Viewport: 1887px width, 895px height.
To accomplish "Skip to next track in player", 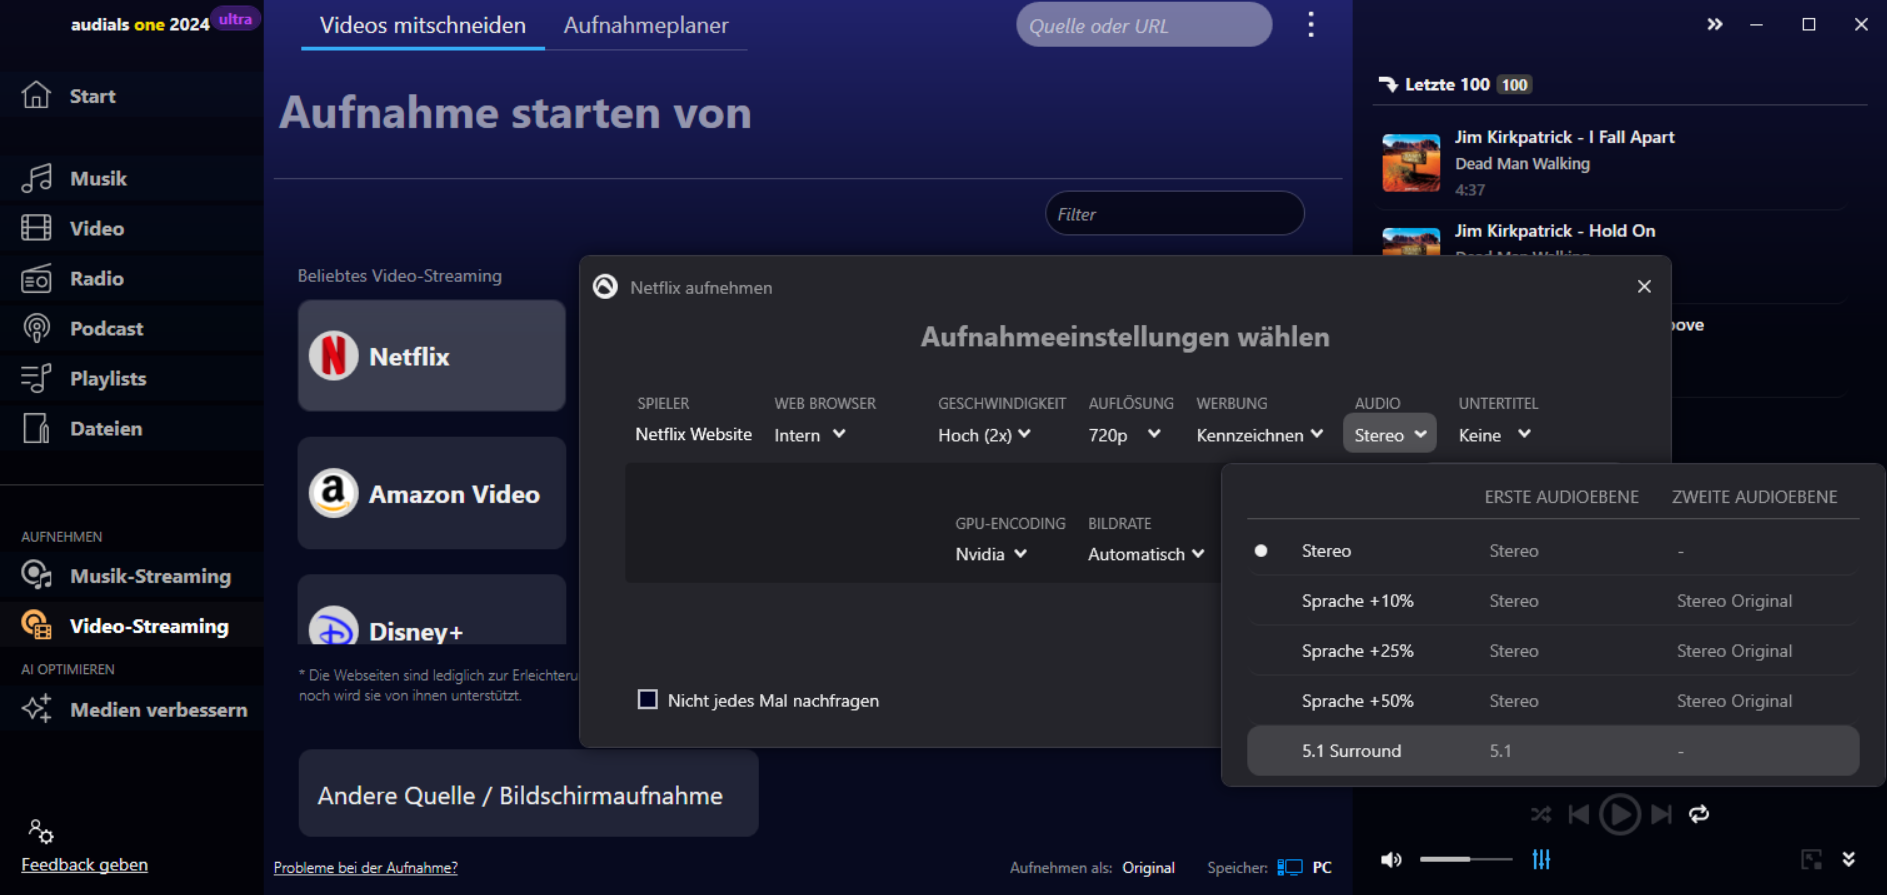I will 1661,815.
